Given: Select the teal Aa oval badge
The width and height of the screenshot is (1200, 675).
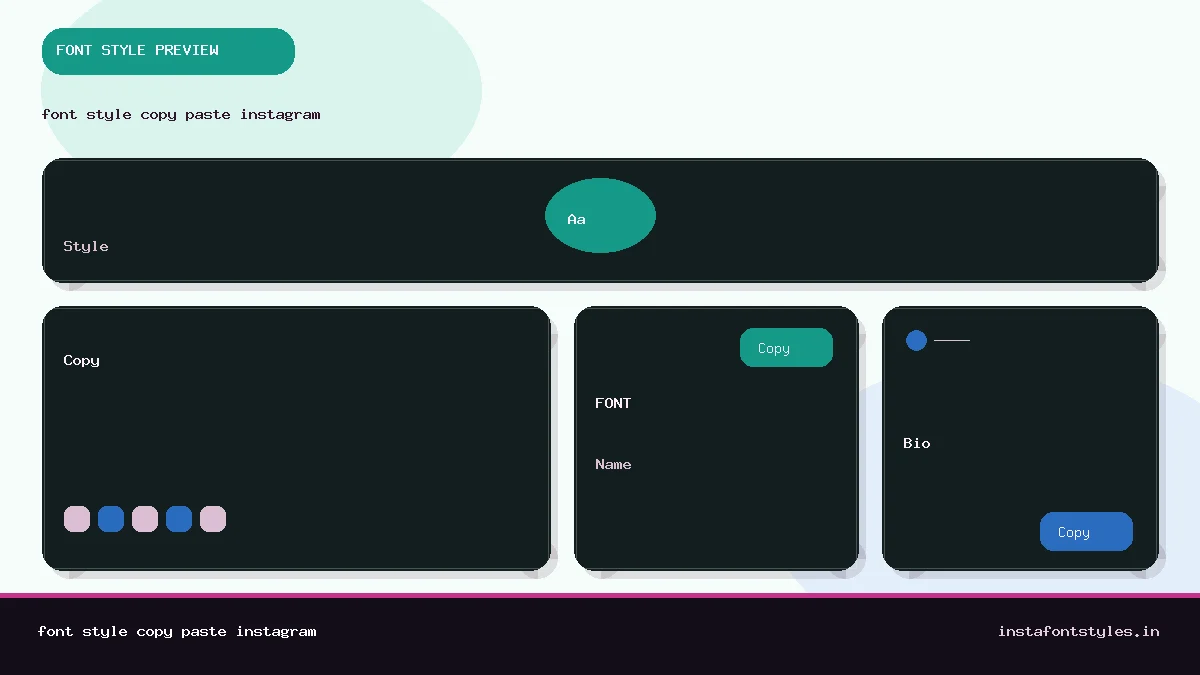Looking at the screenshot, I should (600, 215).
